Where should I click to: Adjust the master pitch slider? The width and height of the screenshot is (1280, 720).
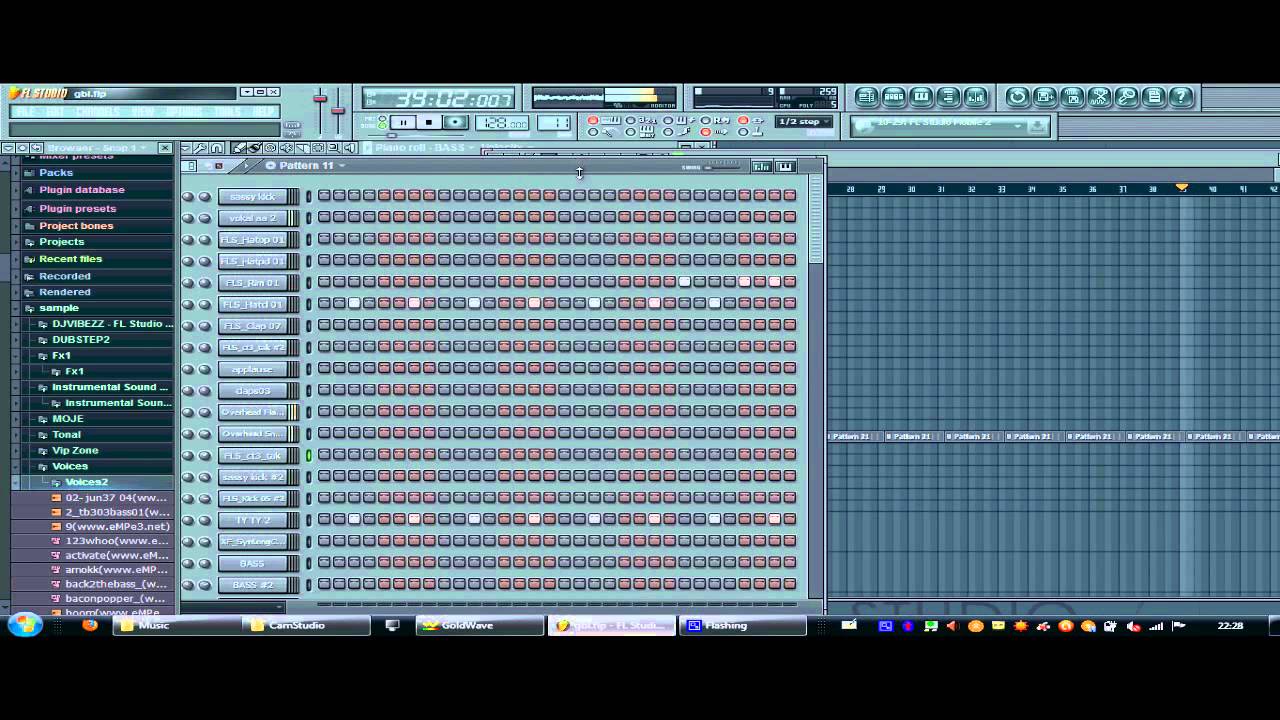click(x=338, y=108)
